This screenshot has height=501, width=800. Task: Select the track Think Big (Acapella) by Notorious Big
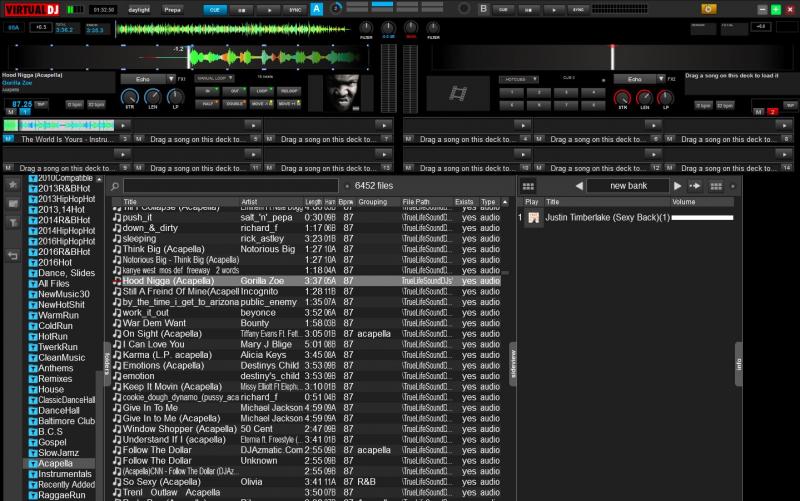click(306, 249)
